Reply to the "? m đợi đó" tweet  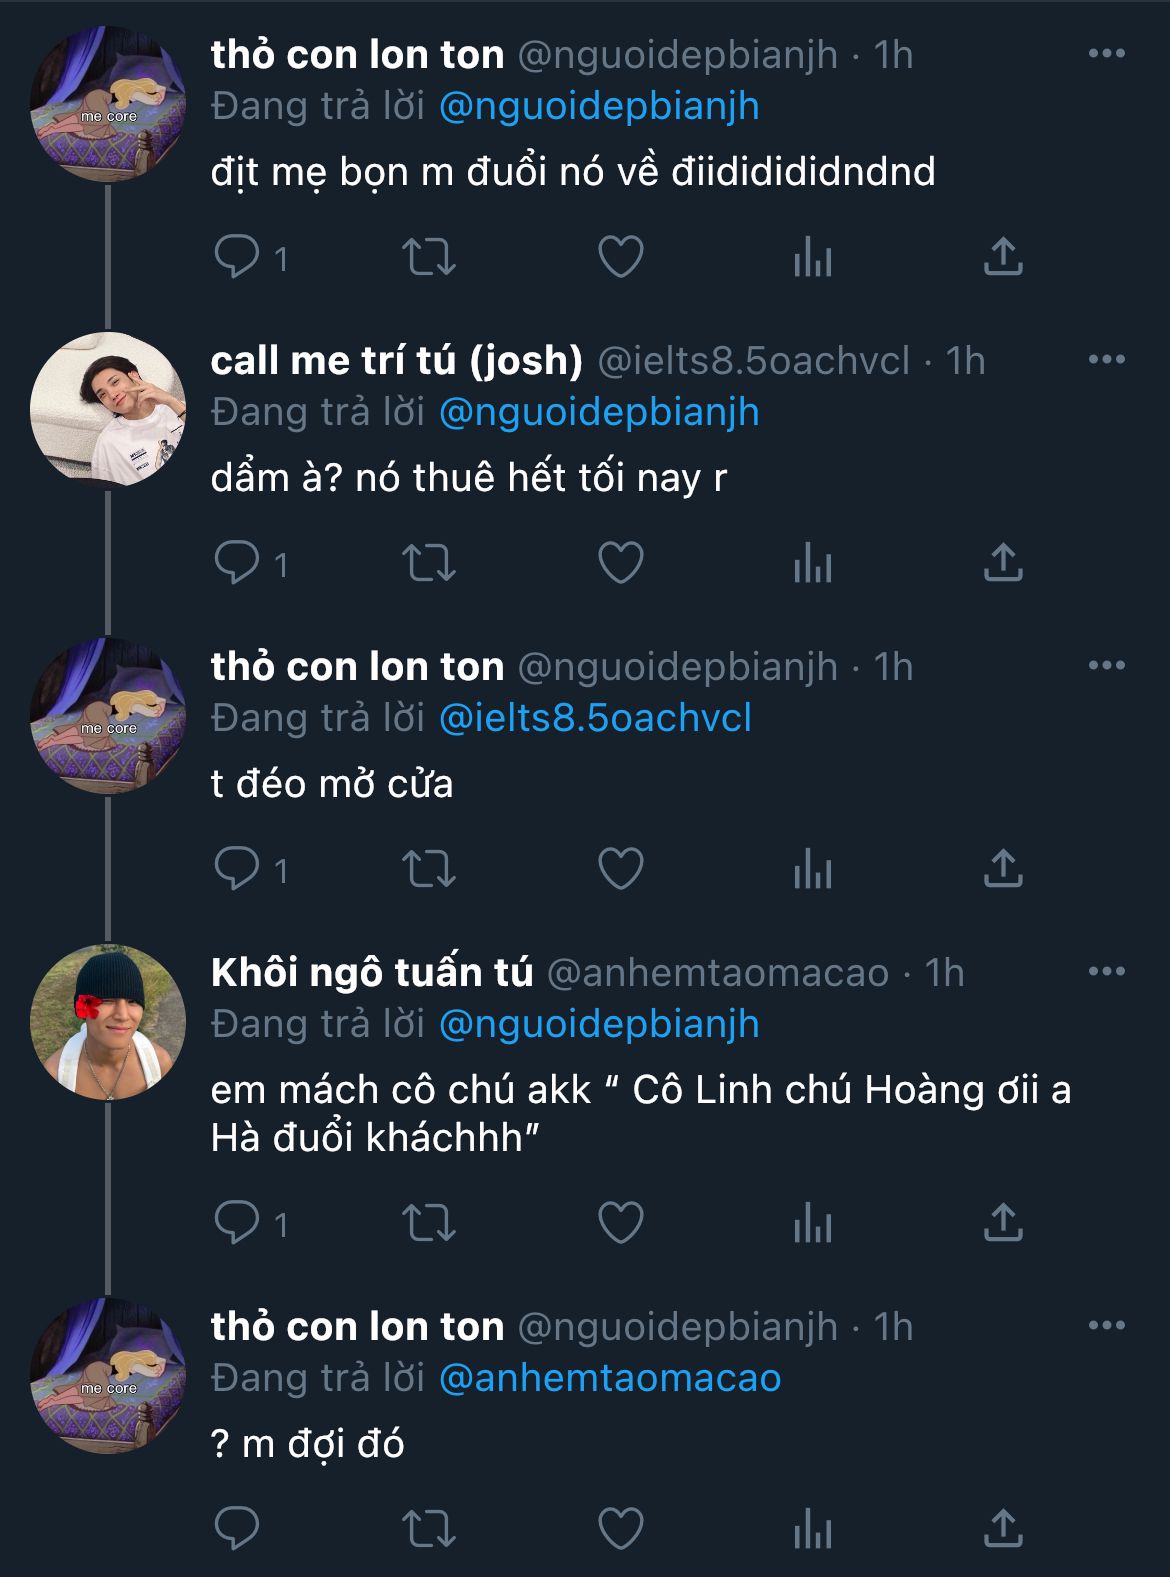[238, 1528]
